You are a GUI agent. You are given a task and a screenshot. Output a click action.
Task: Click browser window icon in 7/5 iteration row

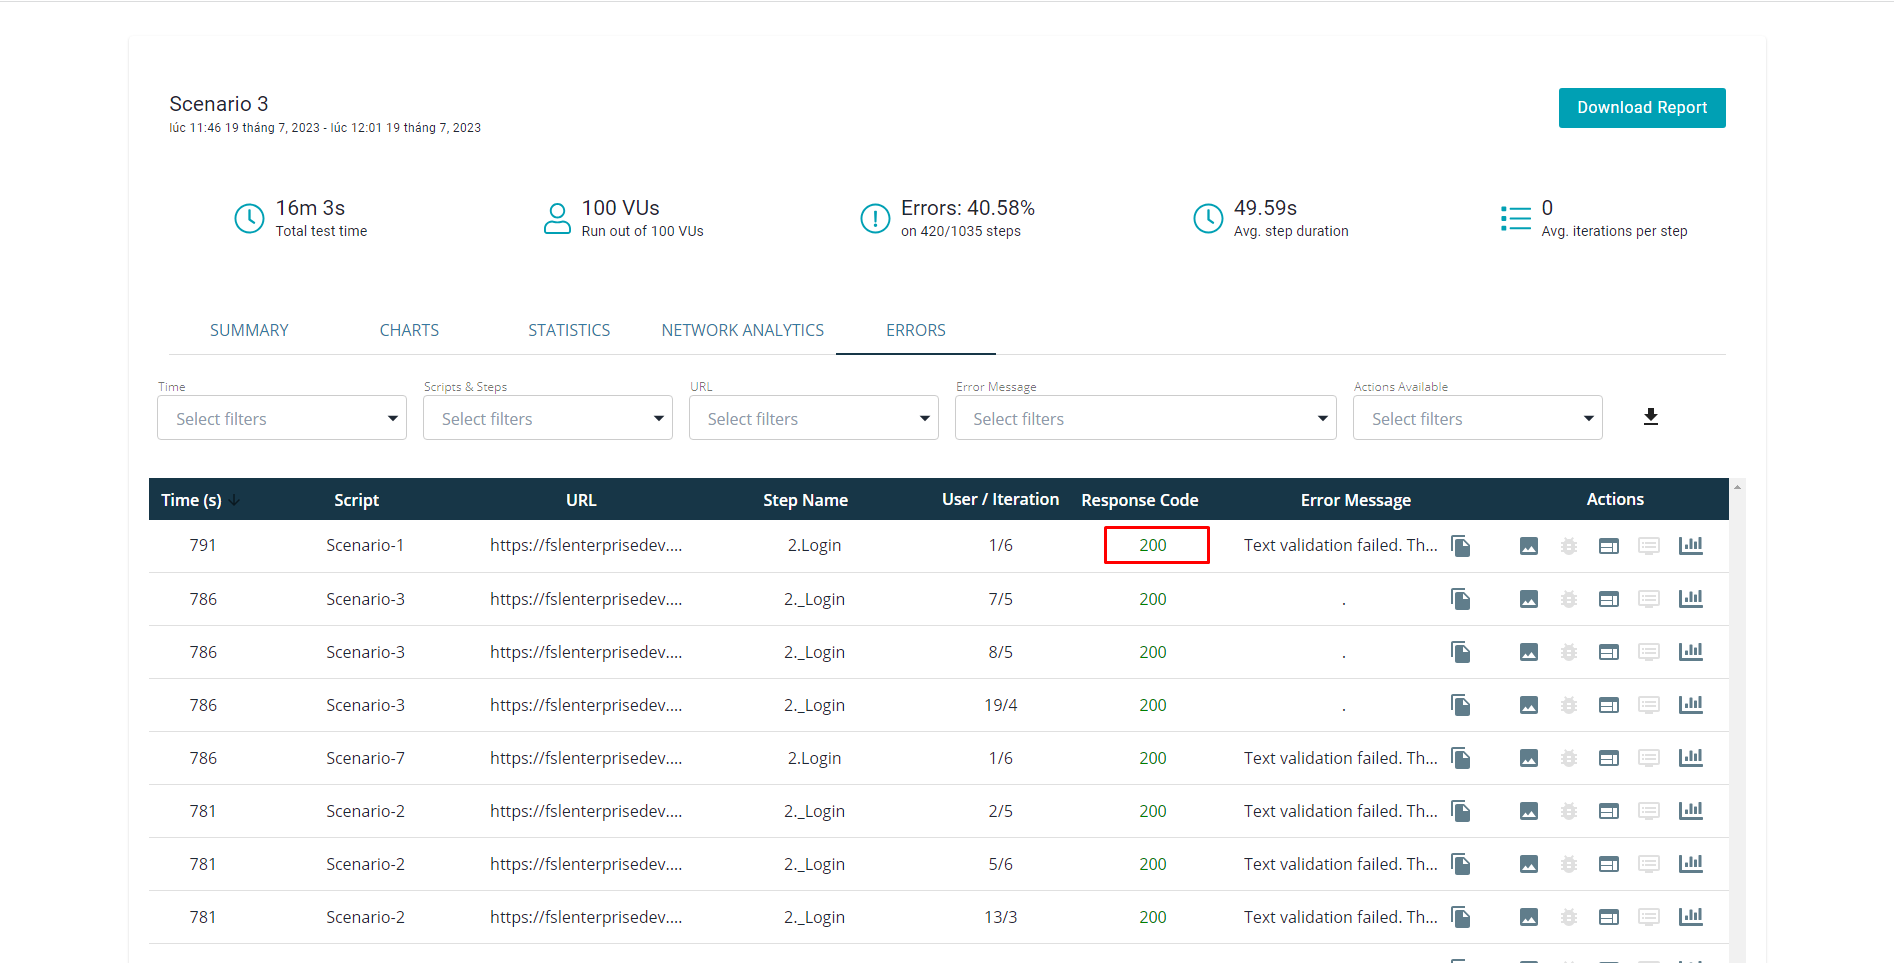(x=1608, y=599)
